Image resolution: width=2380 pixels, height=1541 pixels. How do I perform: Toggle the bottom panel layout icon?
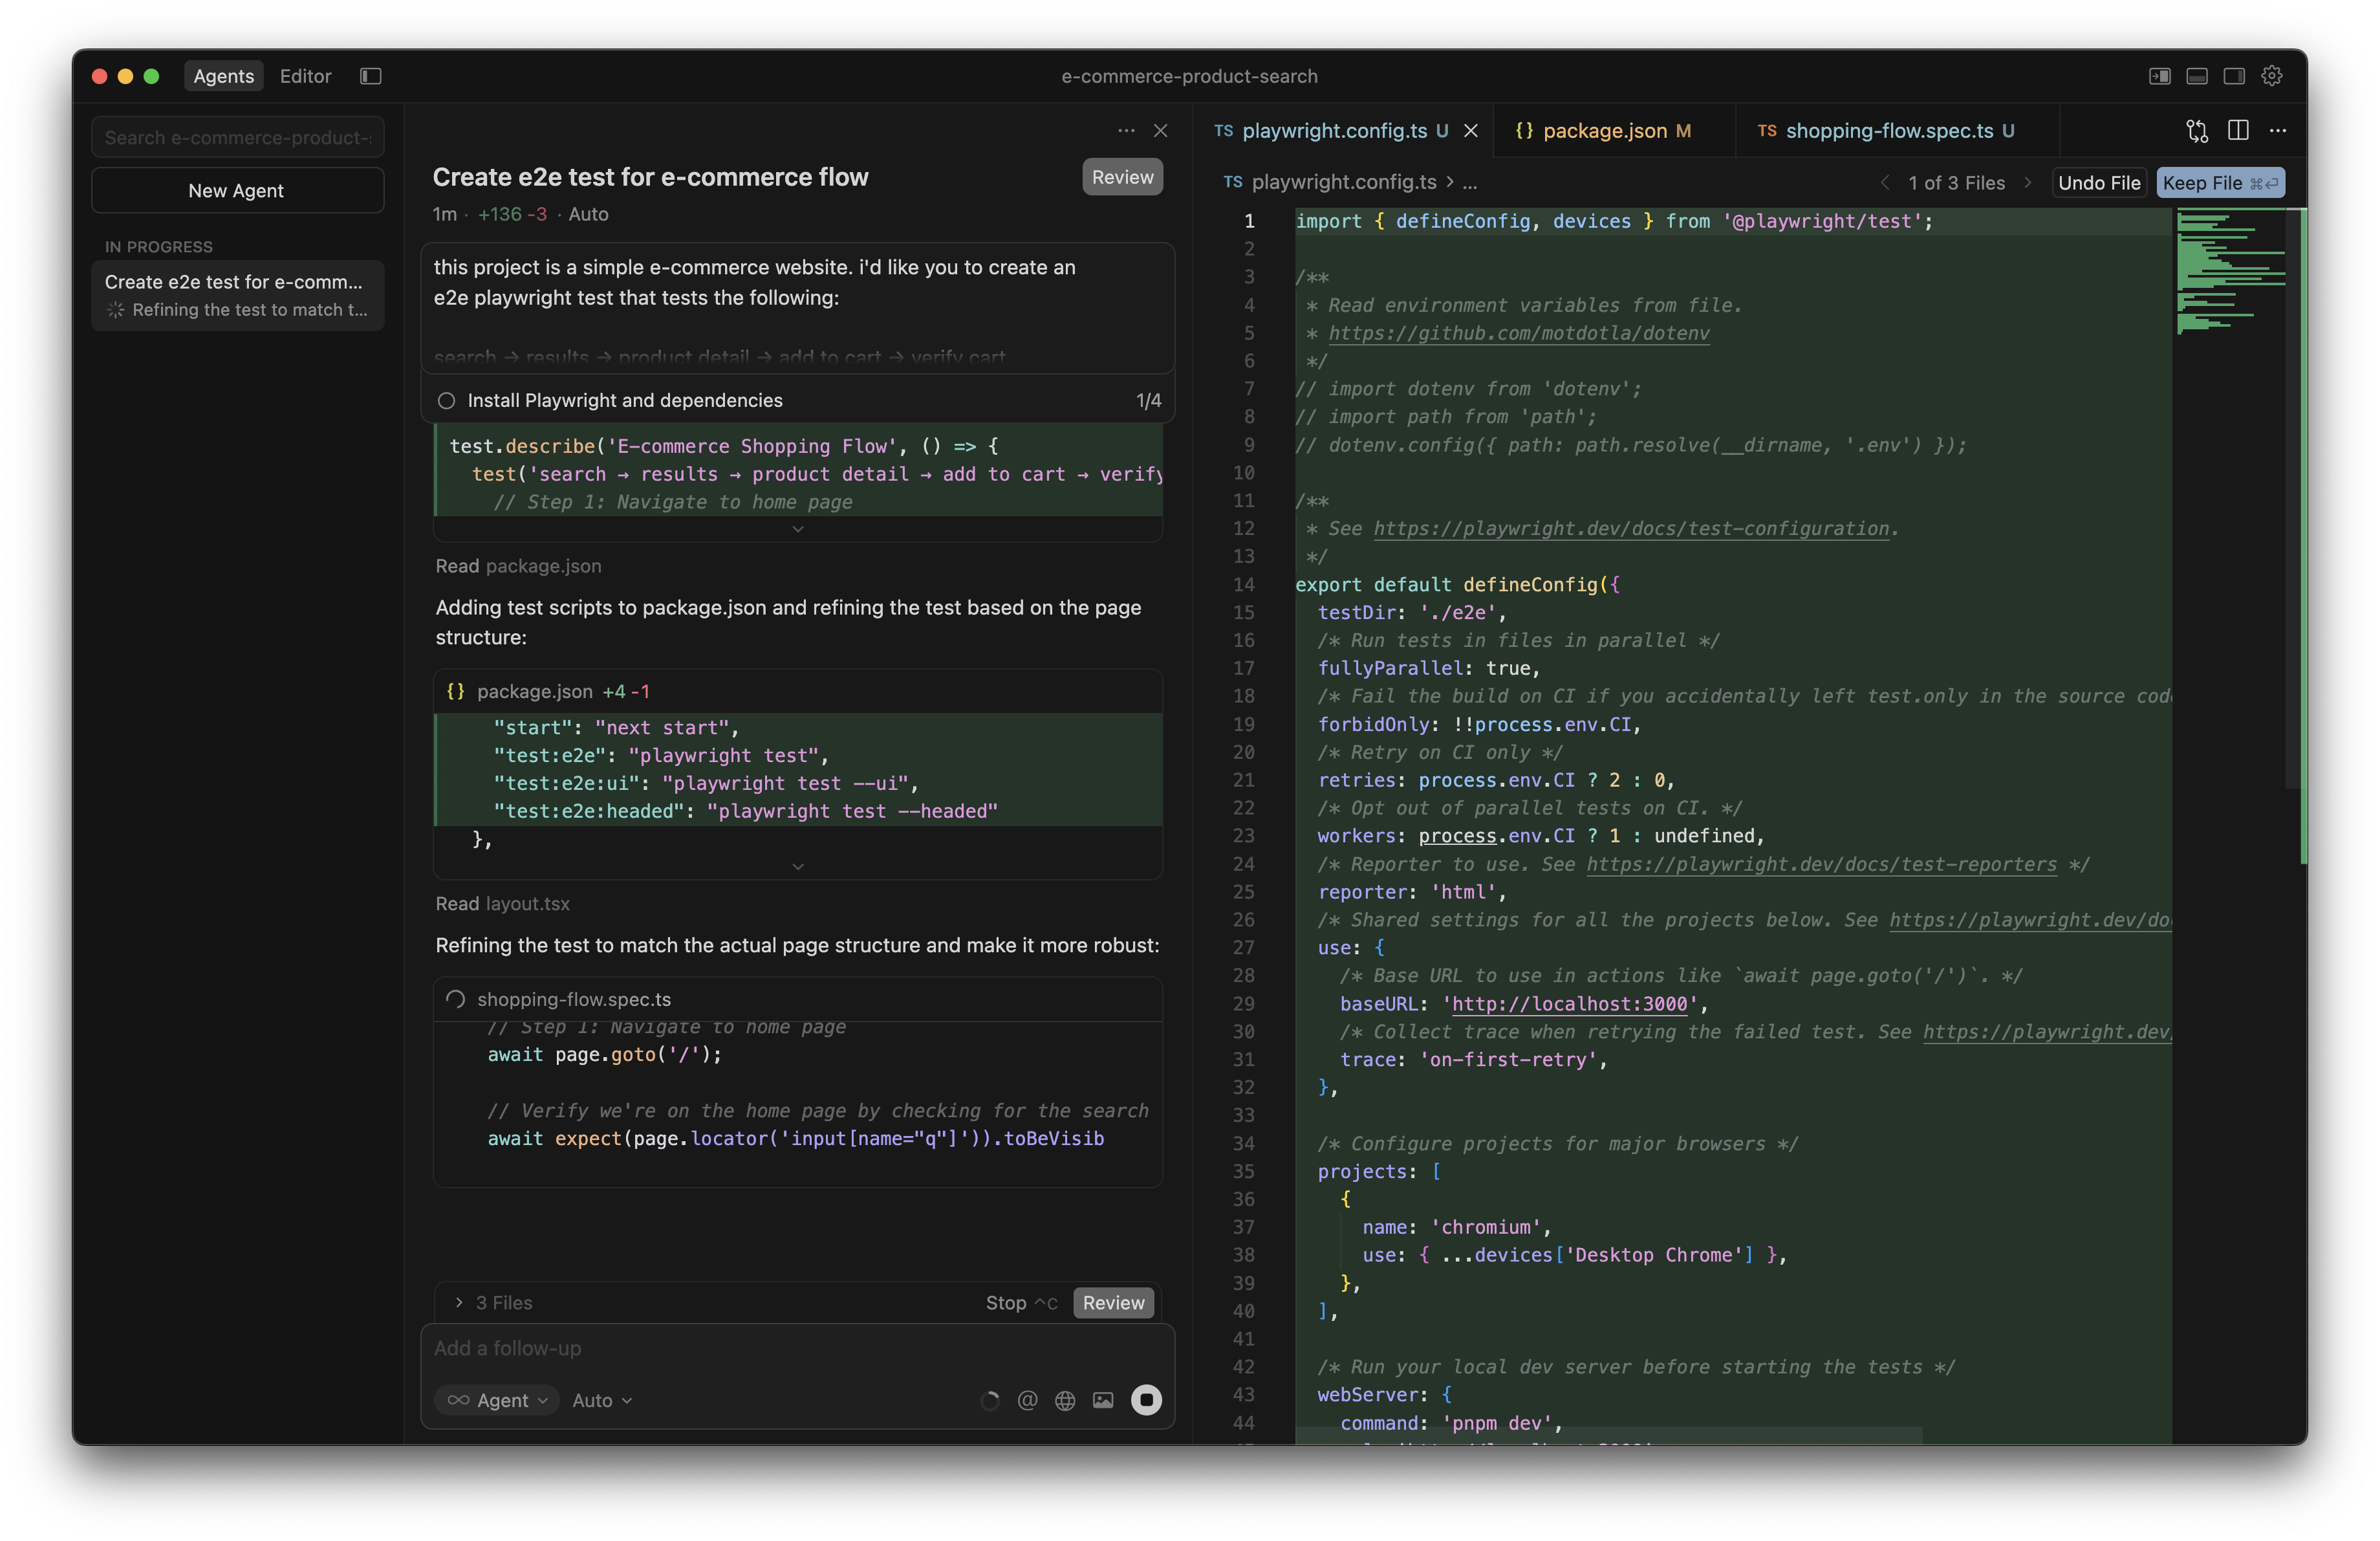2197,76
